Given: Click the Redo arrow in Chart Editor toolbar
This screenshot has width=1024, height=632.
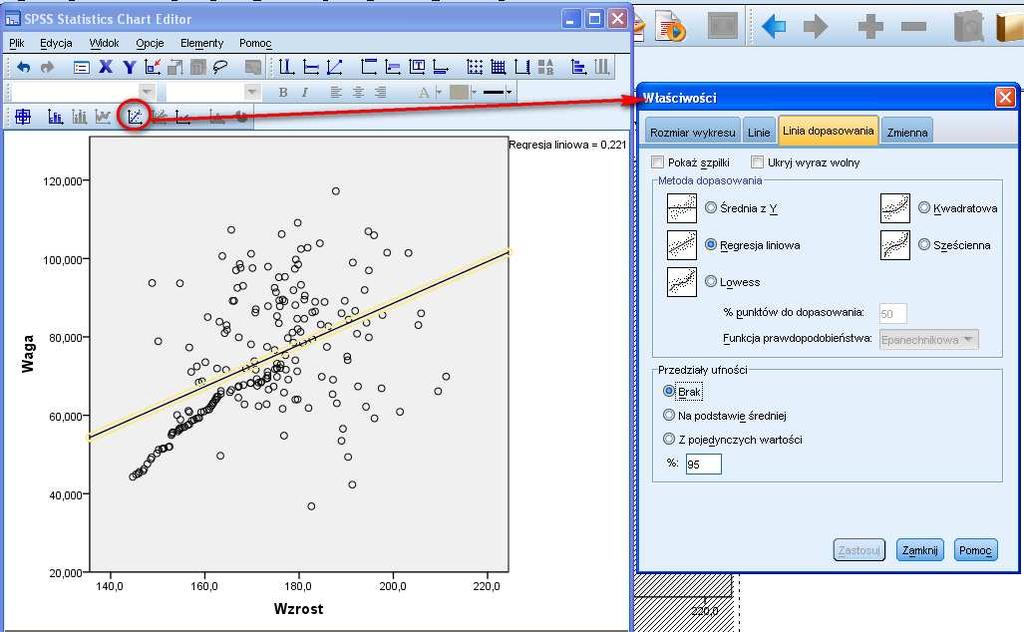Looking at the screenshot, I should tap(47, 67).
